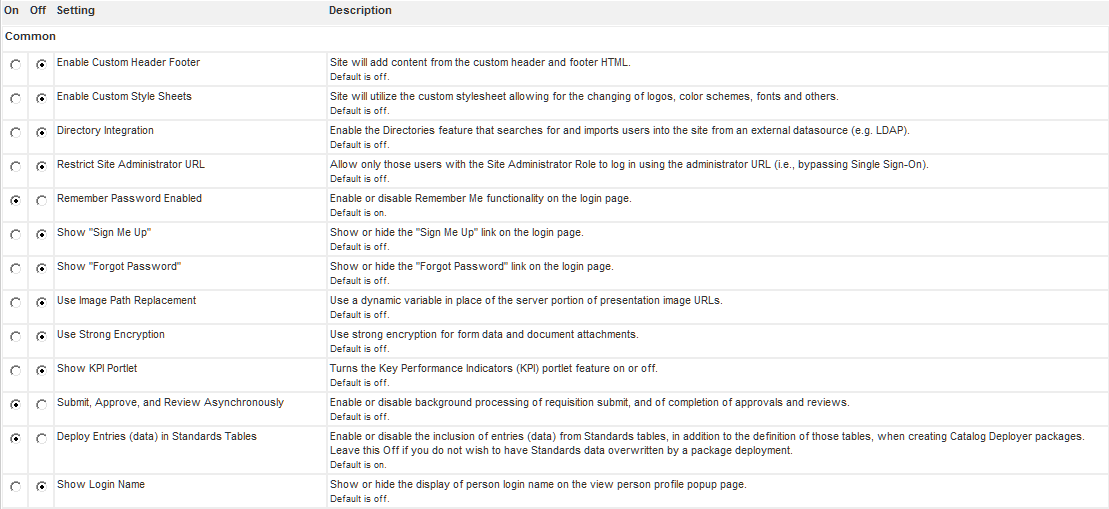Image resolution: width=1109 pixels, height=509 pixels.
Task: Click Off radio for Use Strong Encryption
Action: tap(41, 337)
